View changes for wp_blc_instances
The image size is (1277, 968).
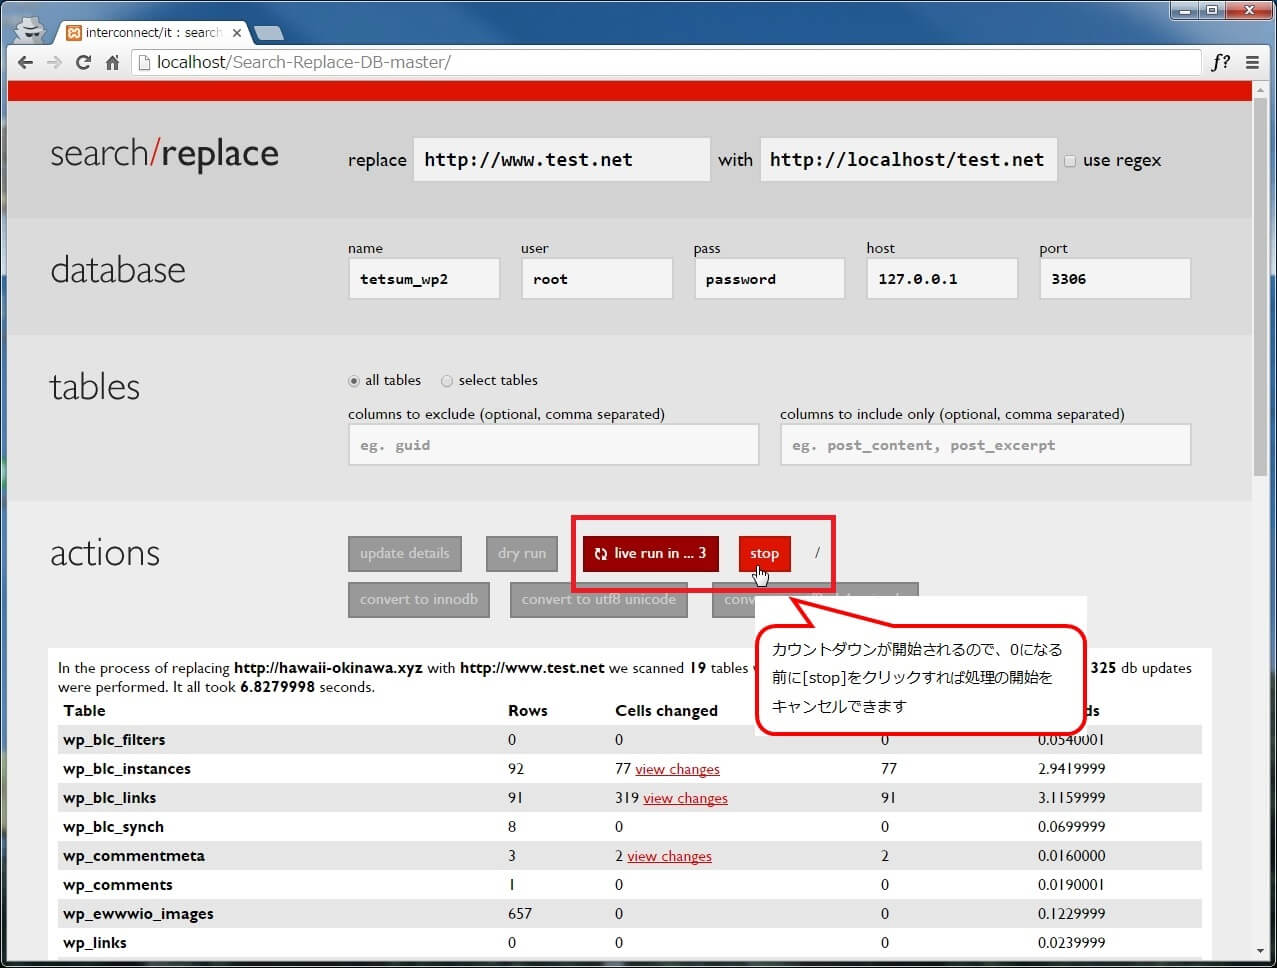tap(677, 769)
